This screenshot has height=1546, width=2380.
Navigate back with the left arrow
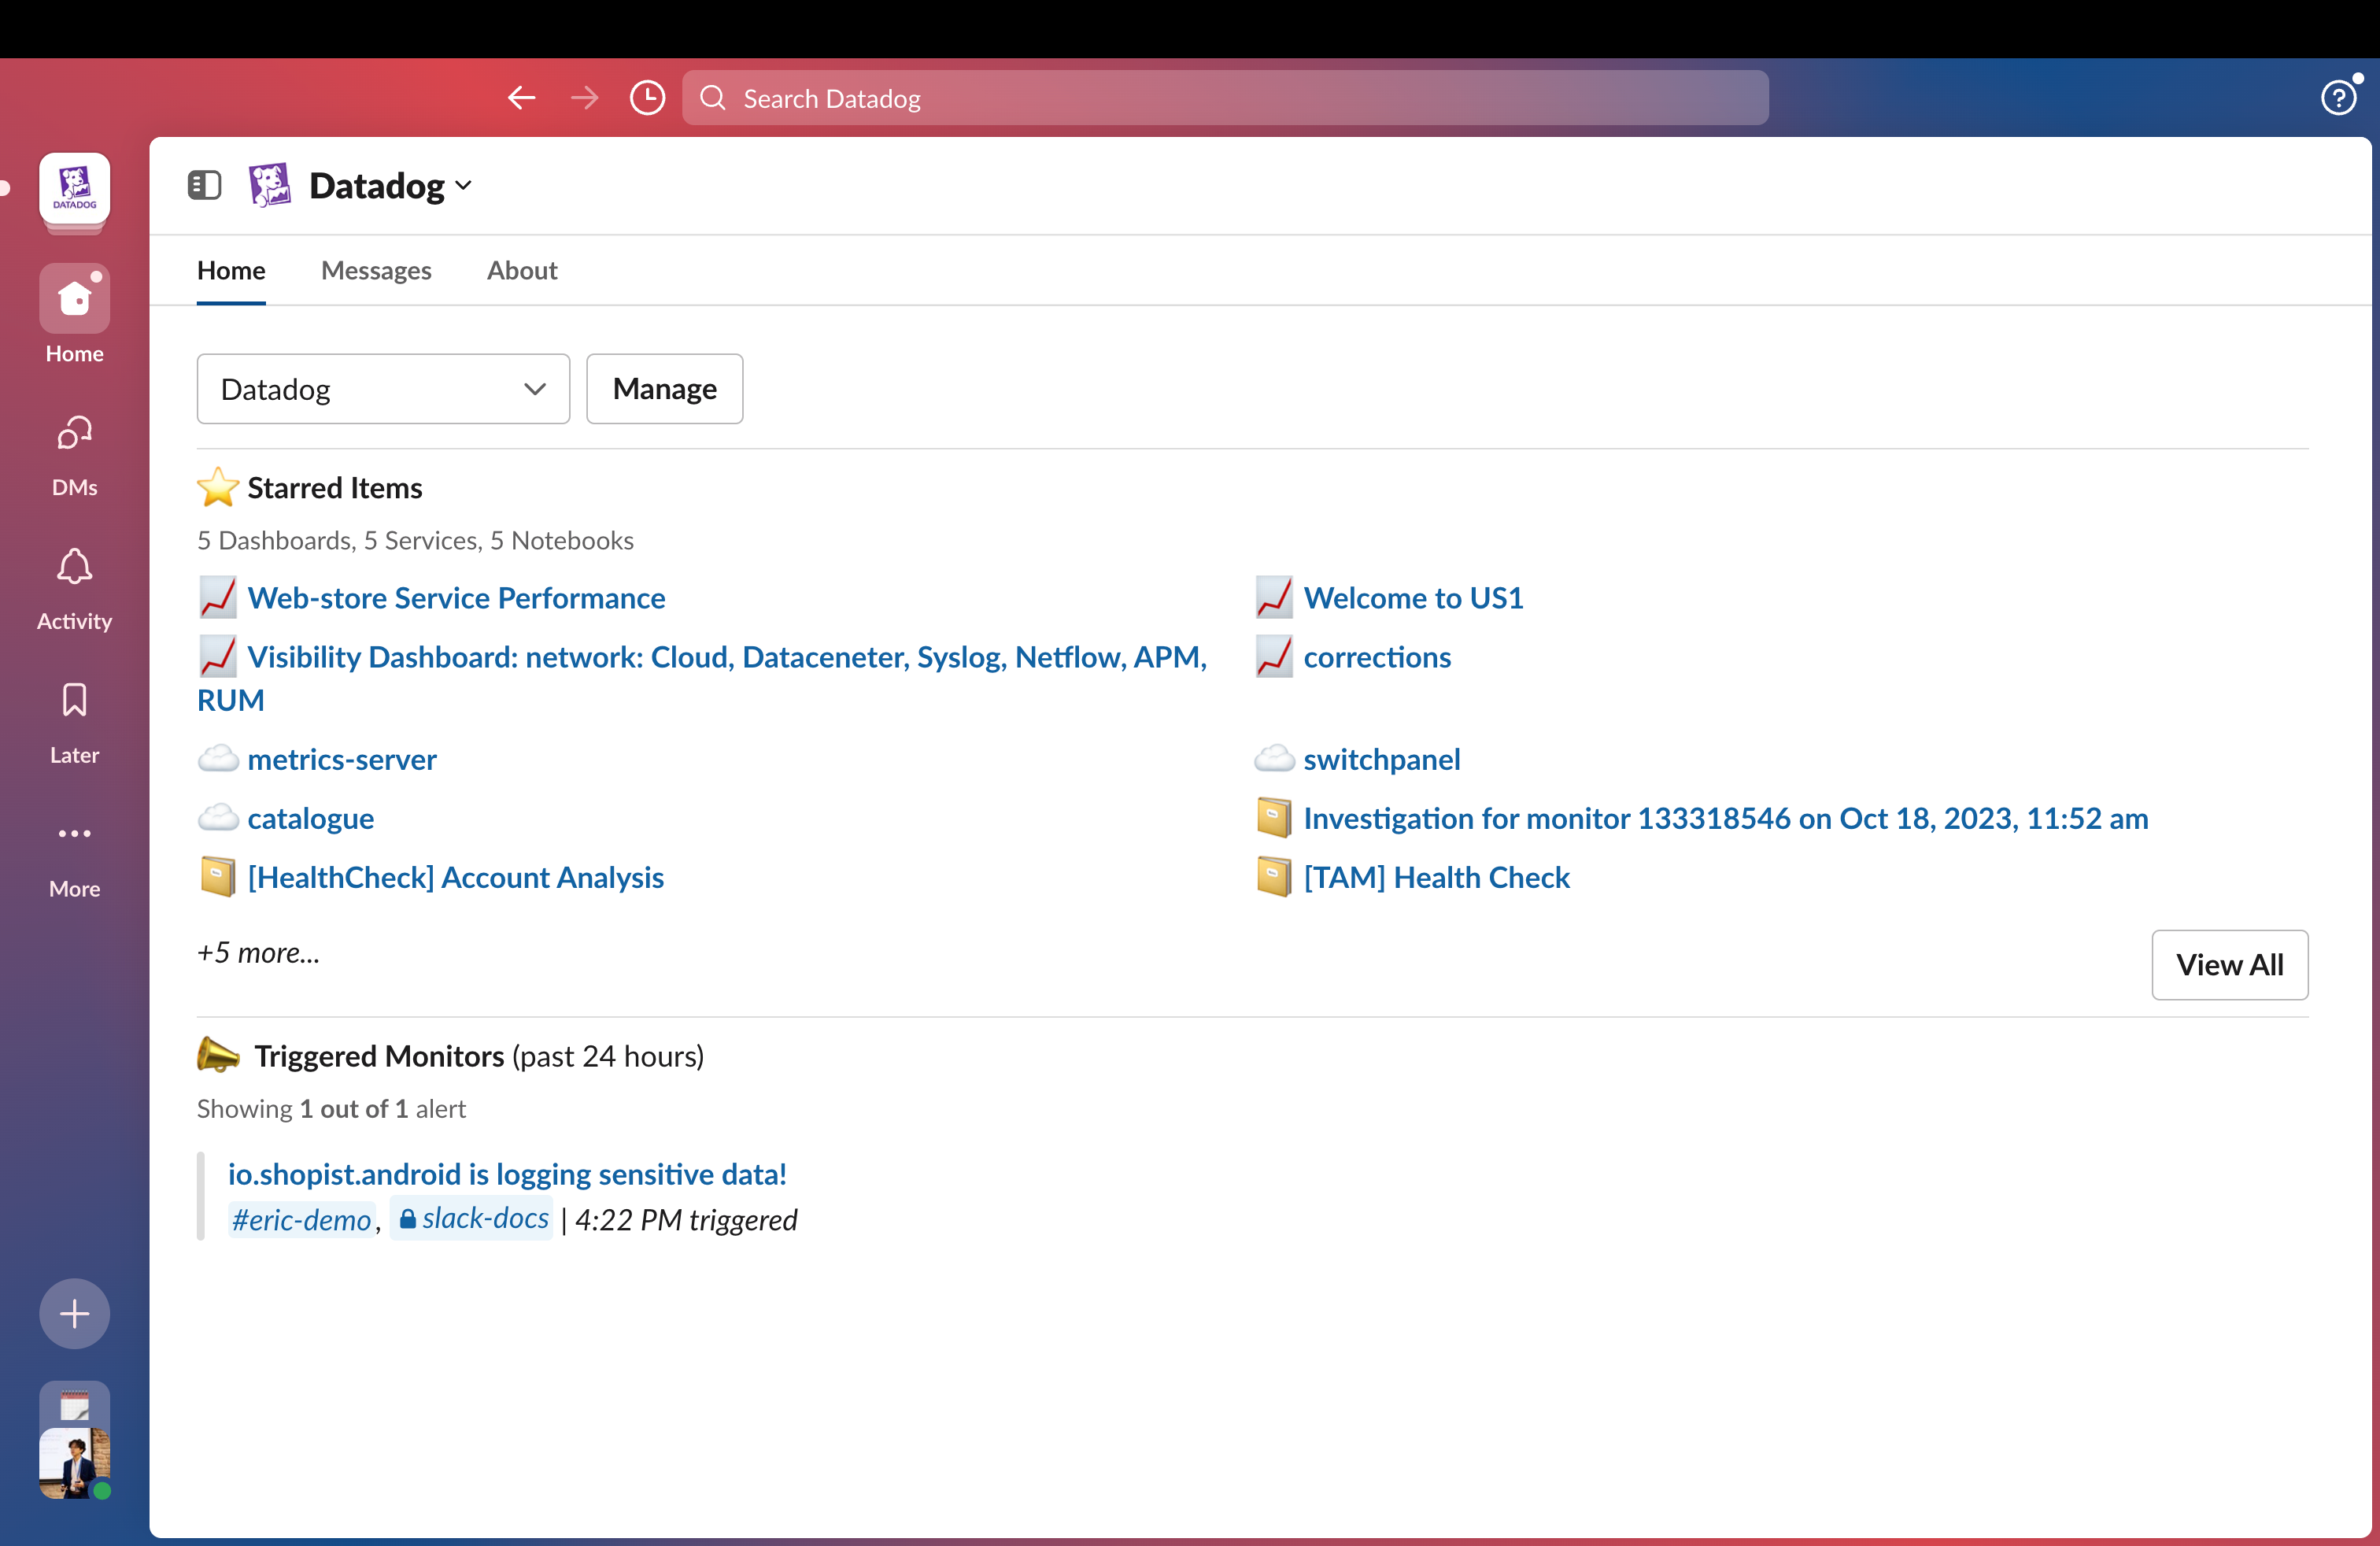tap(520, 97)
